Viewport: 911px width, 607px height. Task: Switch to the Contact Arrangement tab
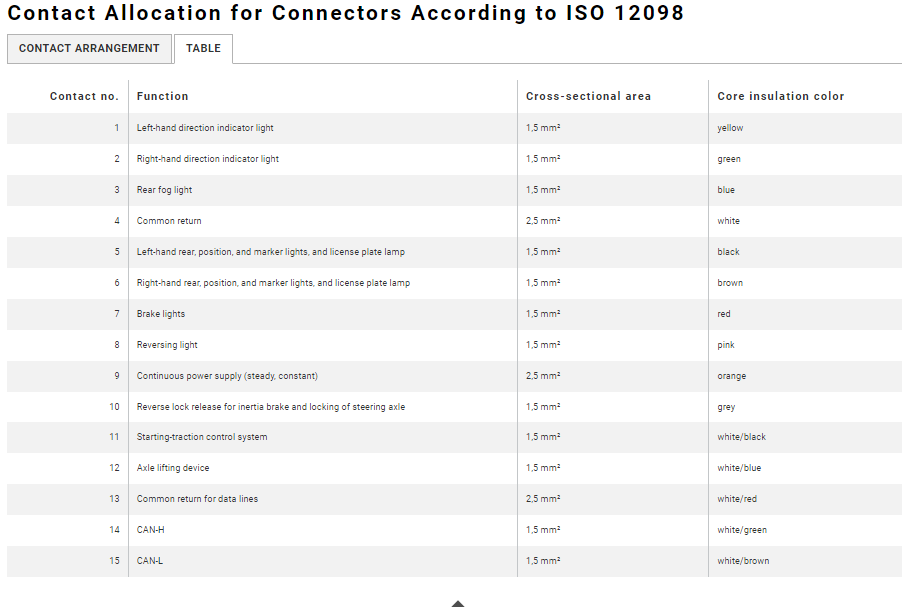tap(89, 48)
